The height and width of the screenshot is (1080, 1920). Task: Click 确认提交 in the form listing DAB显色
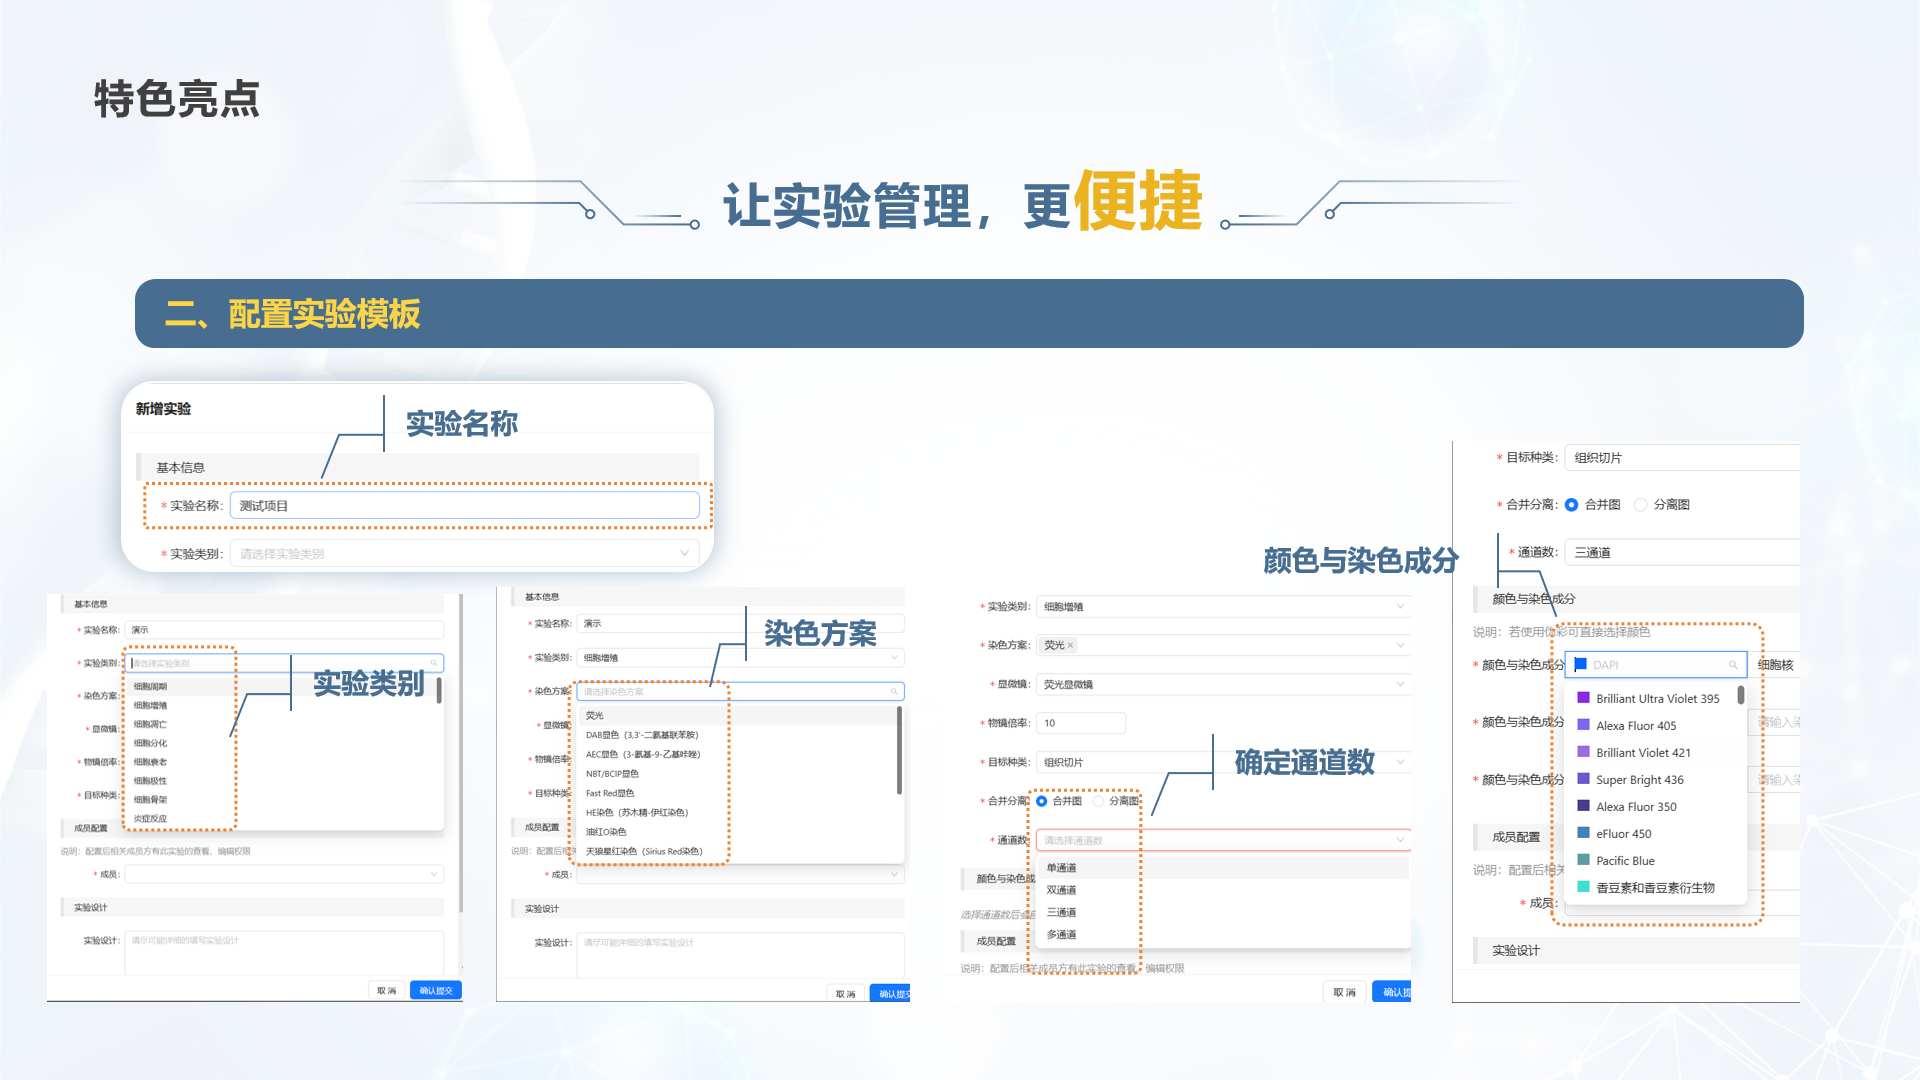890,994
